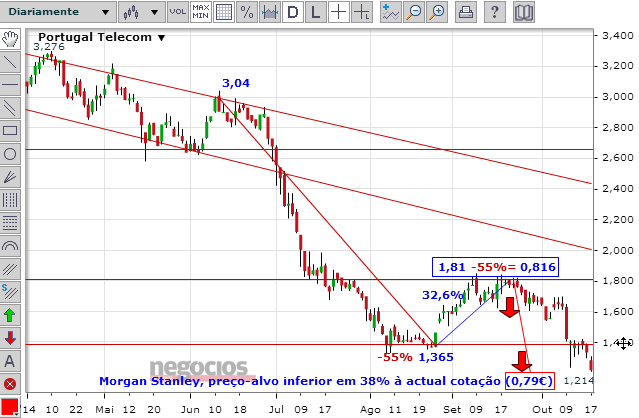Click the Jul date axis label
This screenshot has height=418, width=639.
pos(276,409)
